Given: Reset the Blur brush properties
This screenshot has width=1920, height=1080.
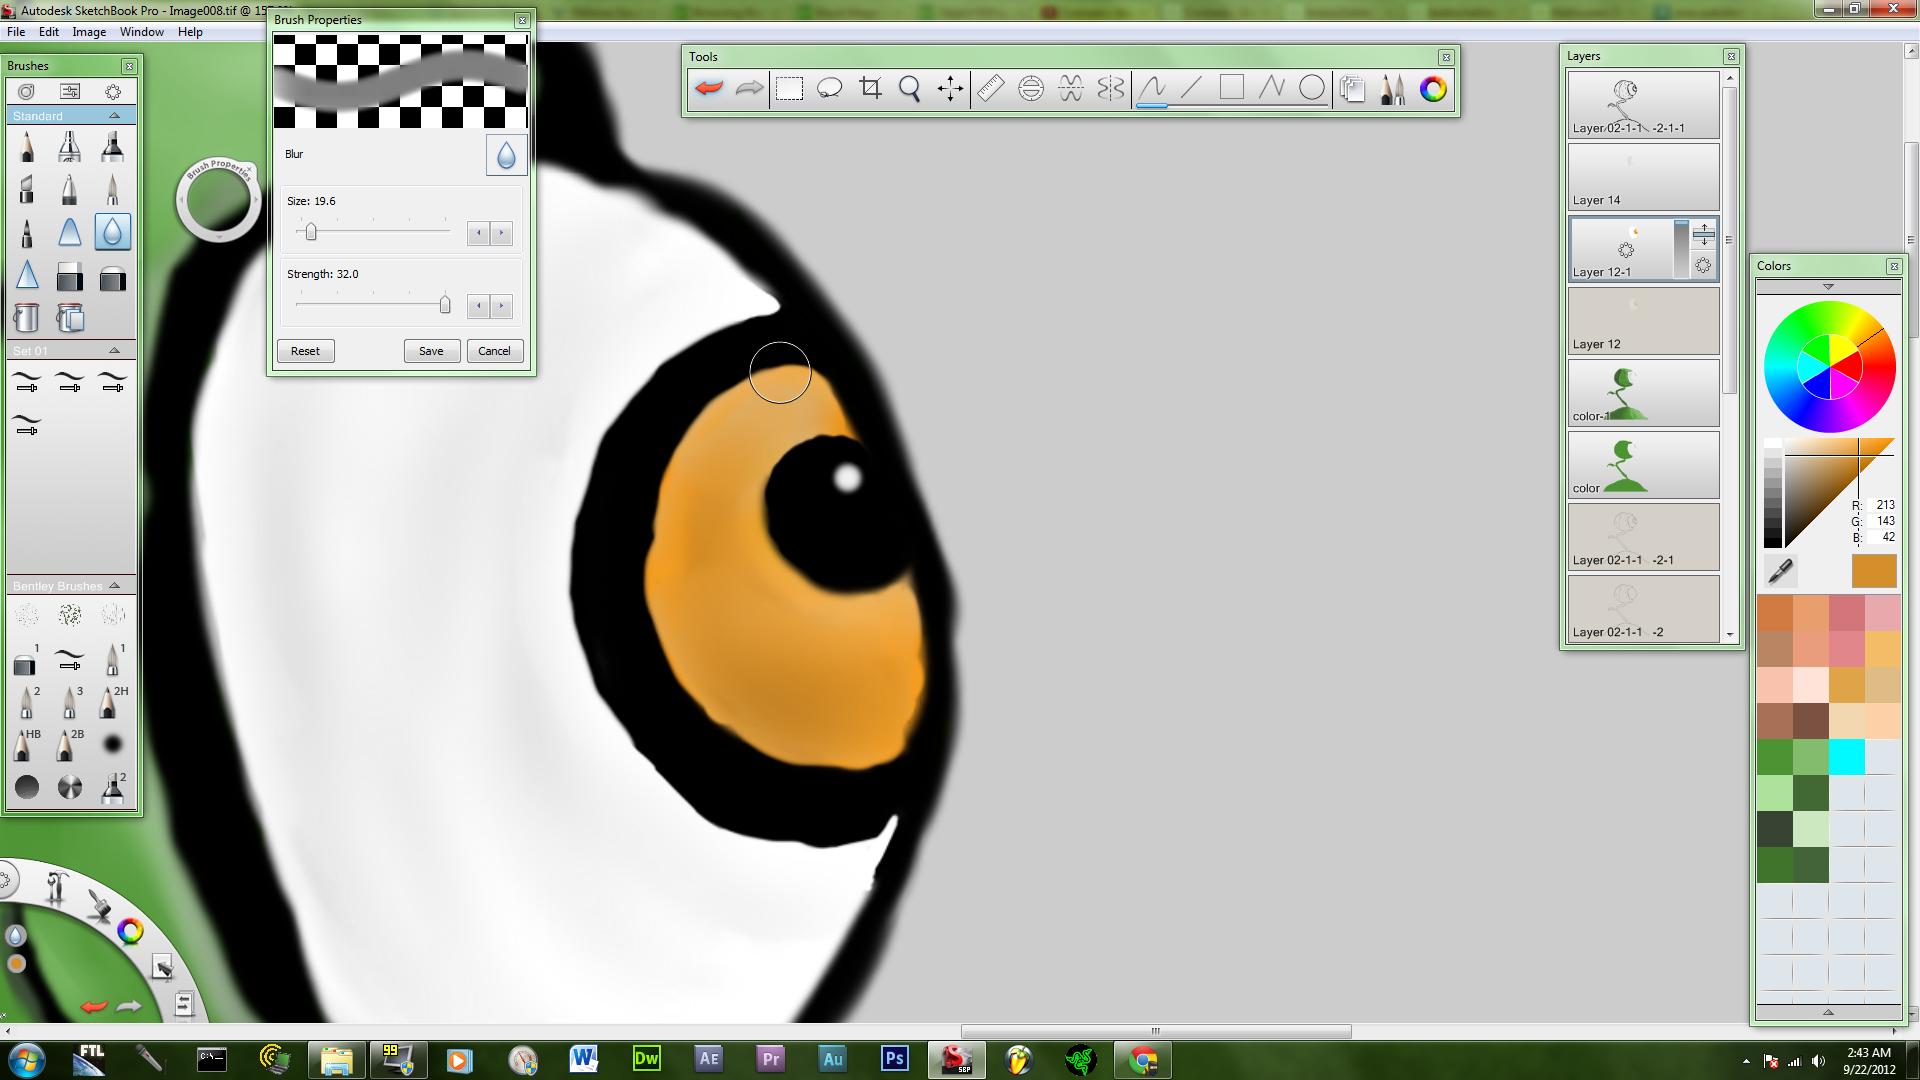Looking at the screenshot, I should point(305,351).
